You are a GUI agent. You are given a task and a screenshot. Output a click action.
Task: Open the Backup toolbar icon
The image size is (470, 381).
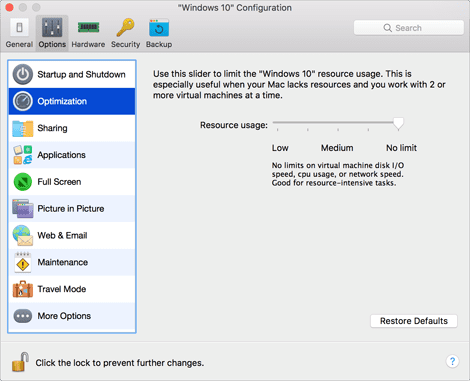[x=159, y=28]
